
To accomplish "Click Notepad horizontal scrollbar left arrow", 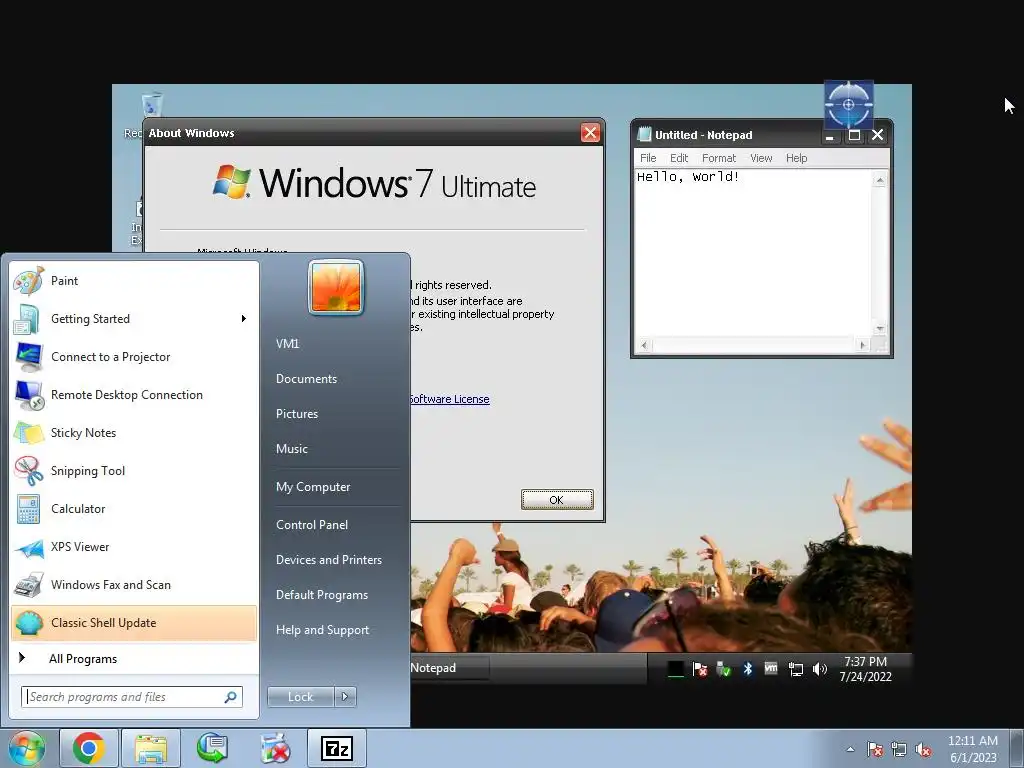I will [644, 345].
